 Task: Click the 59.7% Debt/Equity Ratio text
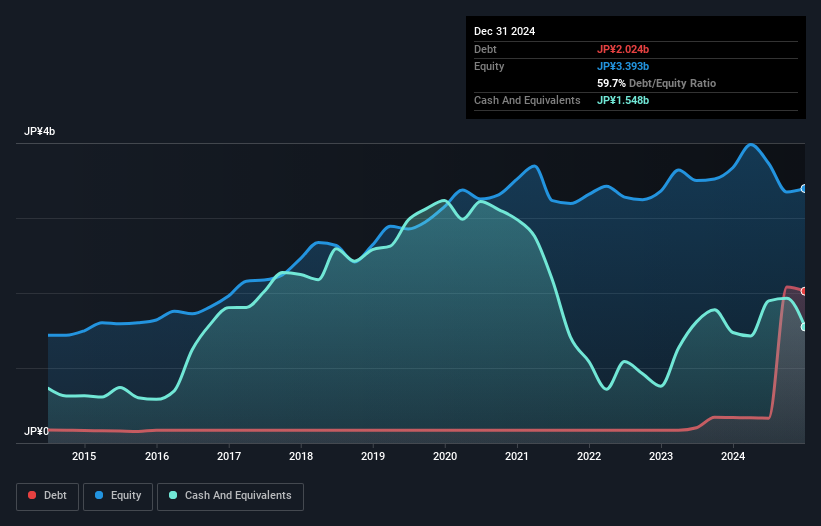click(x=657, y=83)
